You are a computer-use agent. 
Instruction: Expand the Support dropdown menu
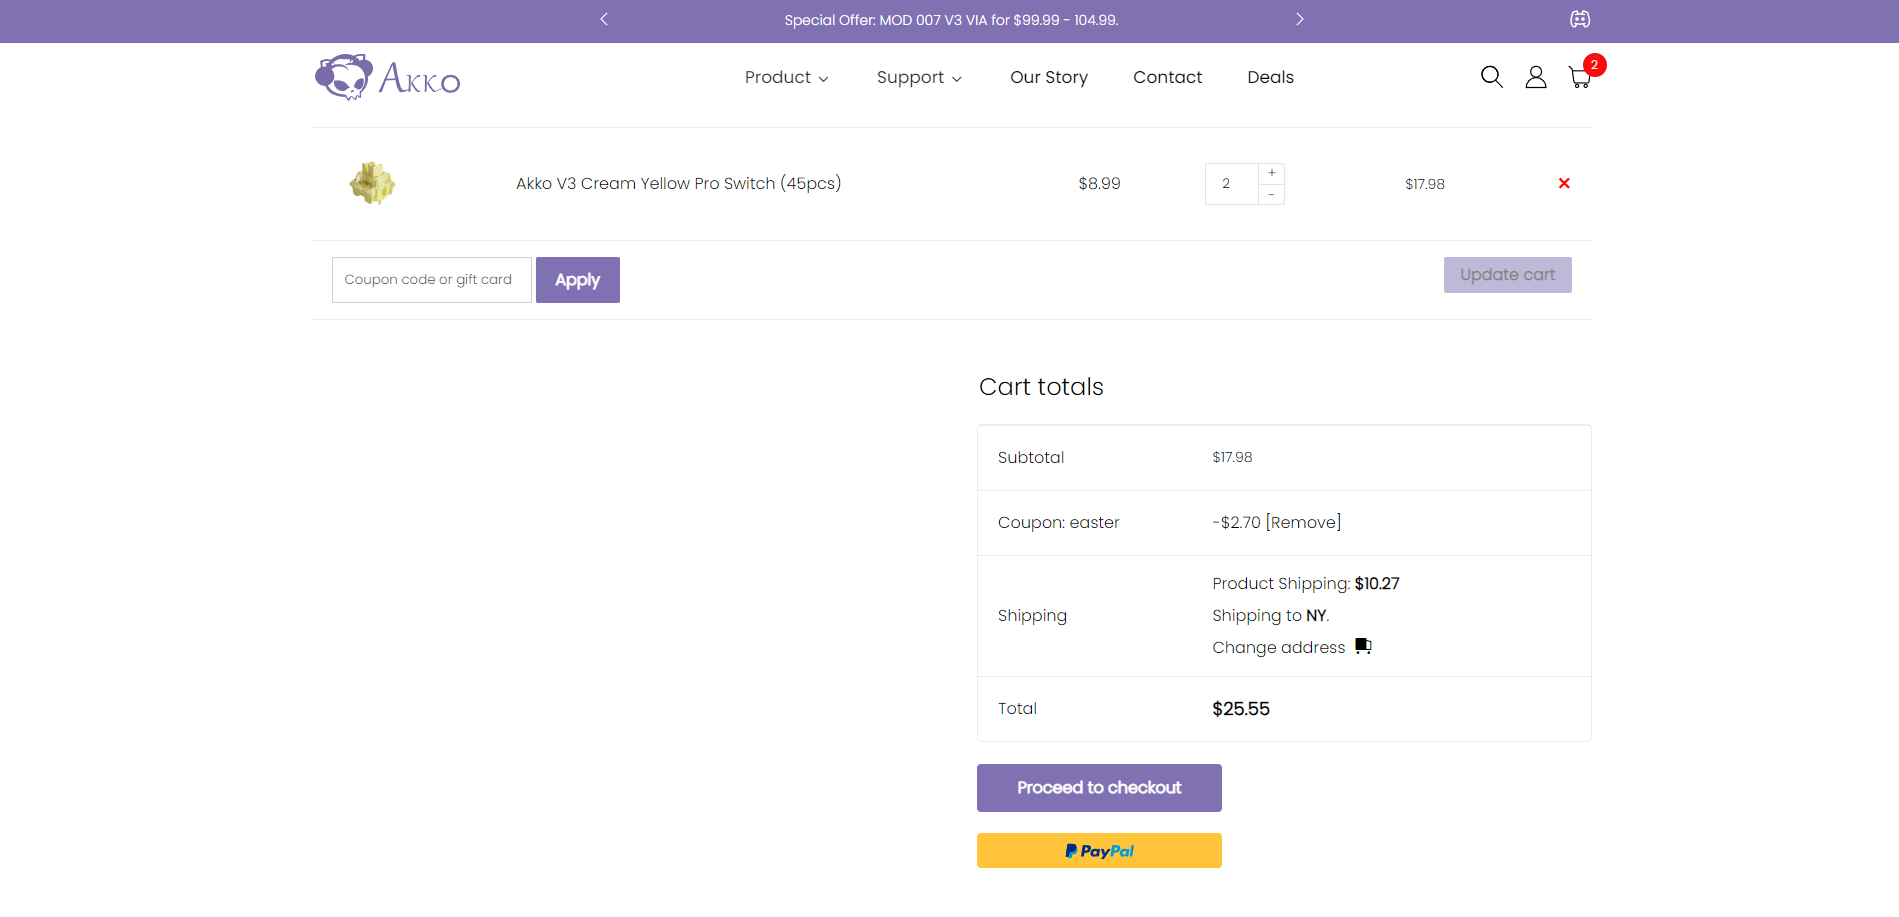coord(918,77)
